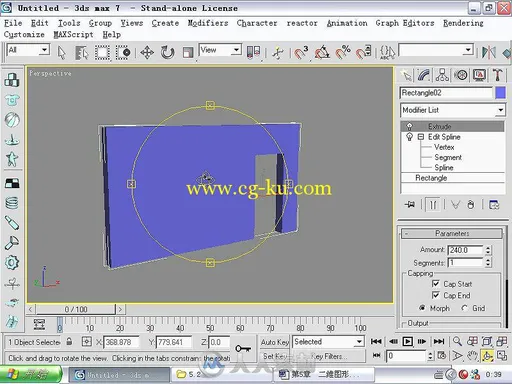The image size is (512, 384).
Task: Choose the Rectangular Selection Region tool
Action: click(102, 53)
